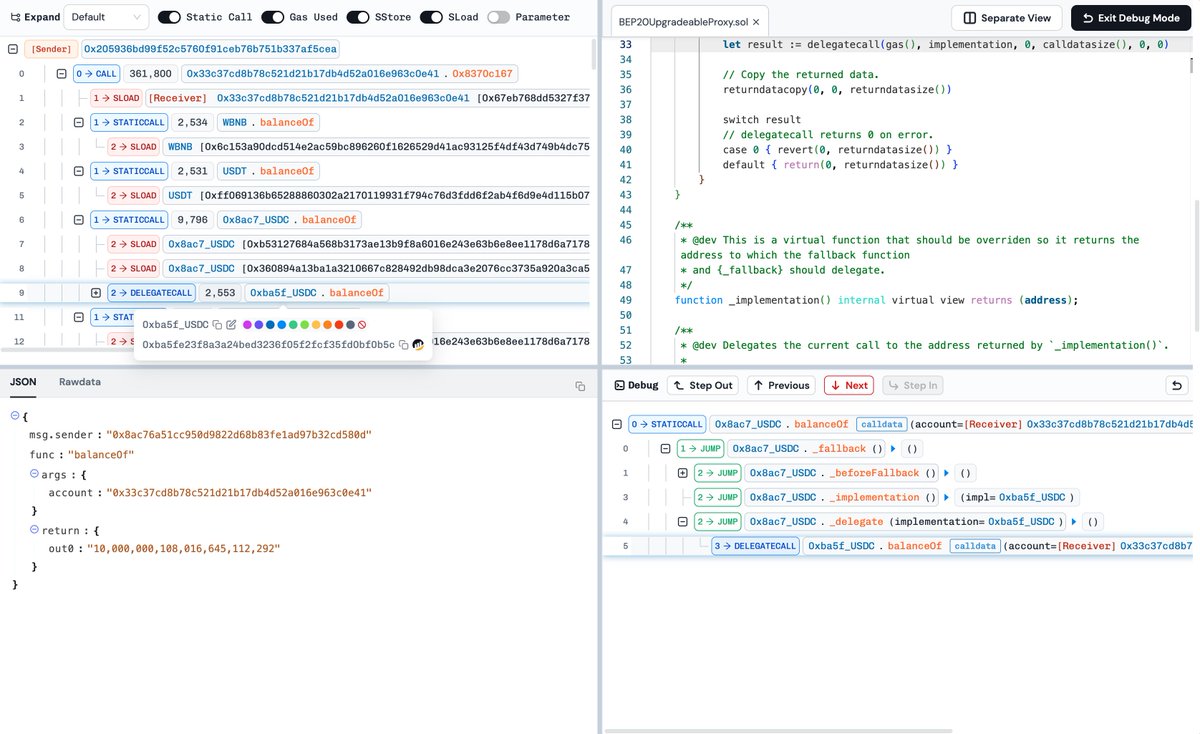Turn off the Gas Used switch
1200x734 pixels.
[272, 17]
